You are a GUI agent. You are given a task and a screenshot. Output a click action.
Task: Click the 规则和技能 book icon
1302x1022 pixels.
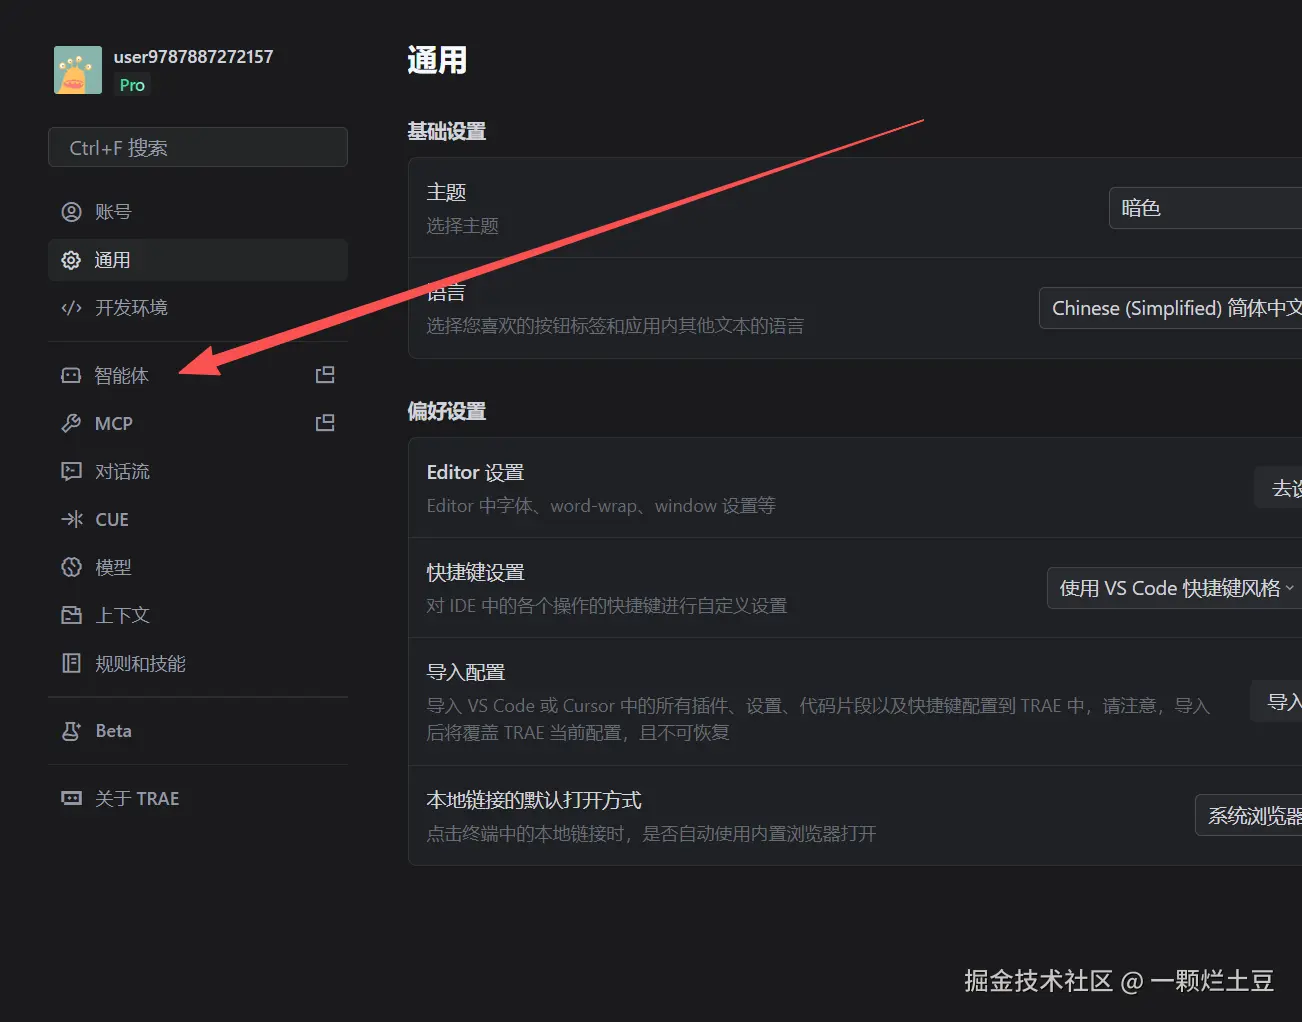tap(71, 664)
